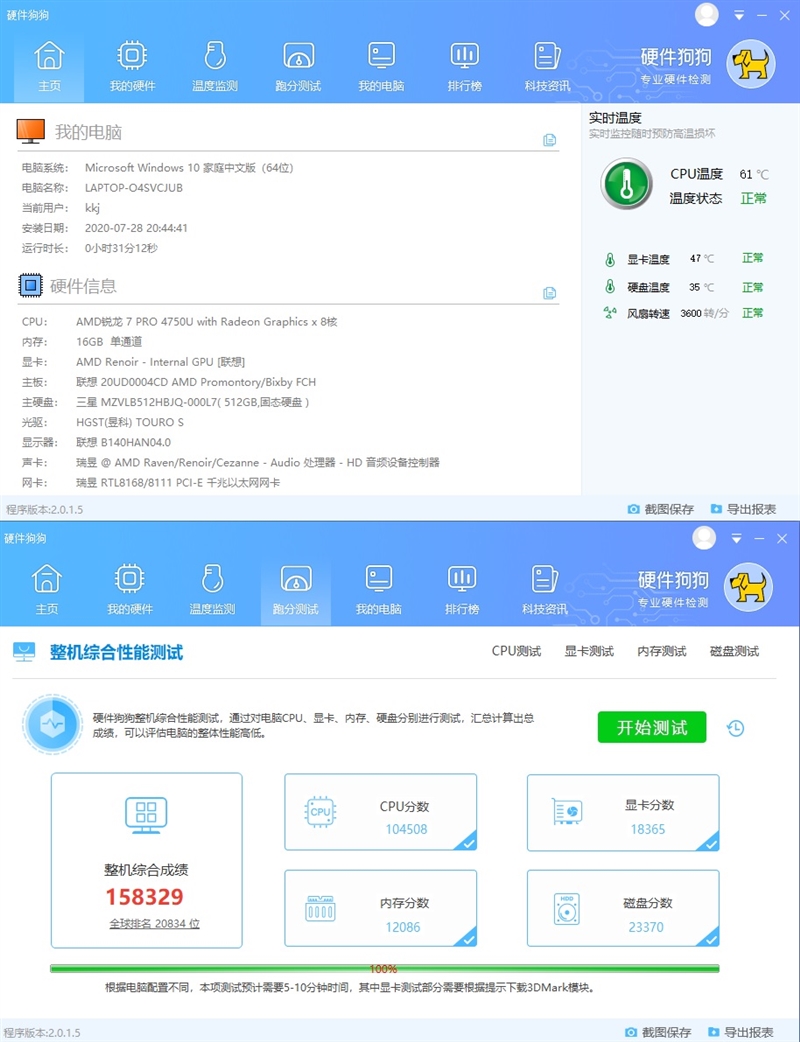Click the CPU score 104508
This screenshot has height=1042, width=800.
(x=407, y=829)
